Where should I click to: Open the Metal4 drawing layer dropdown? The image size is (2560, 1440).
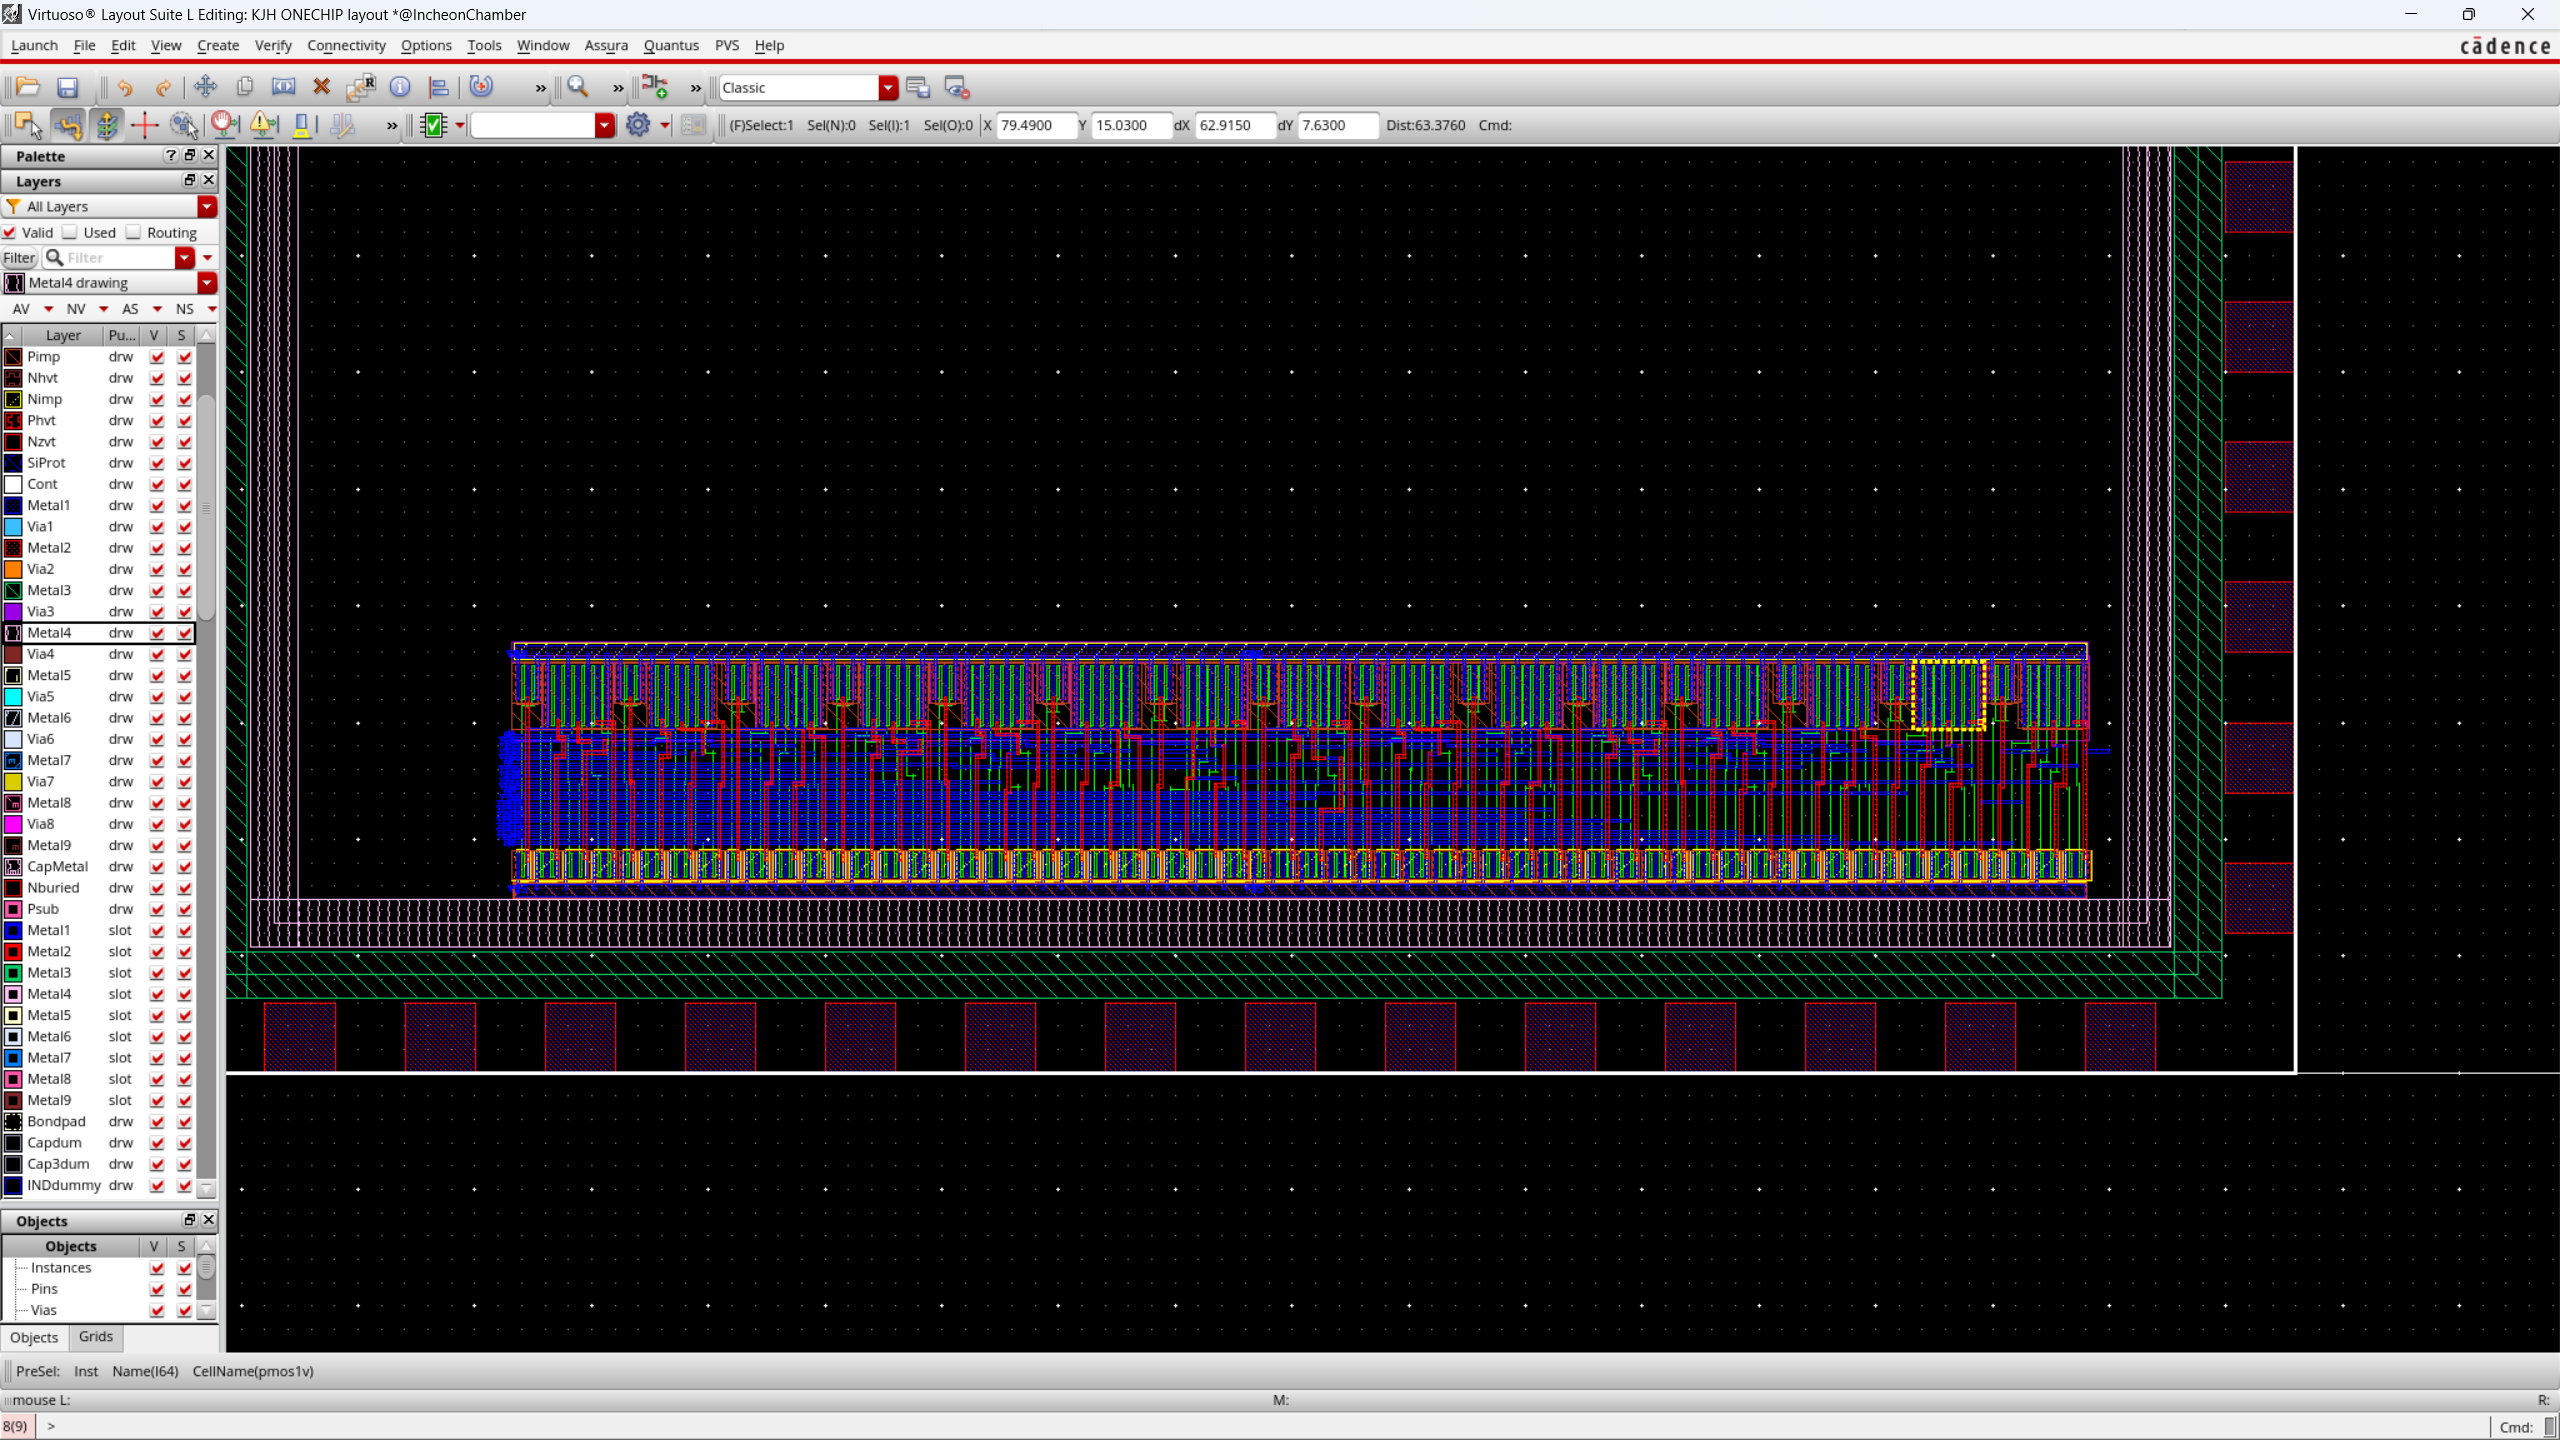click(x=207, y=283)
